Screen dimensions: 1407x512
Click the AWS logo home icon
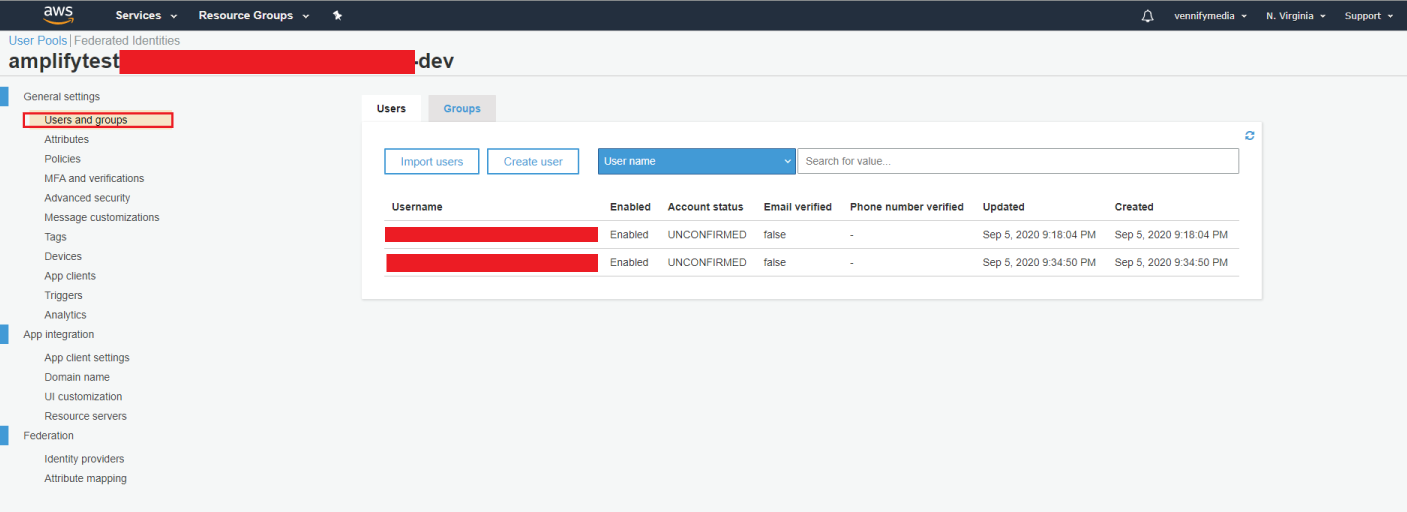[x=59, y=15]
